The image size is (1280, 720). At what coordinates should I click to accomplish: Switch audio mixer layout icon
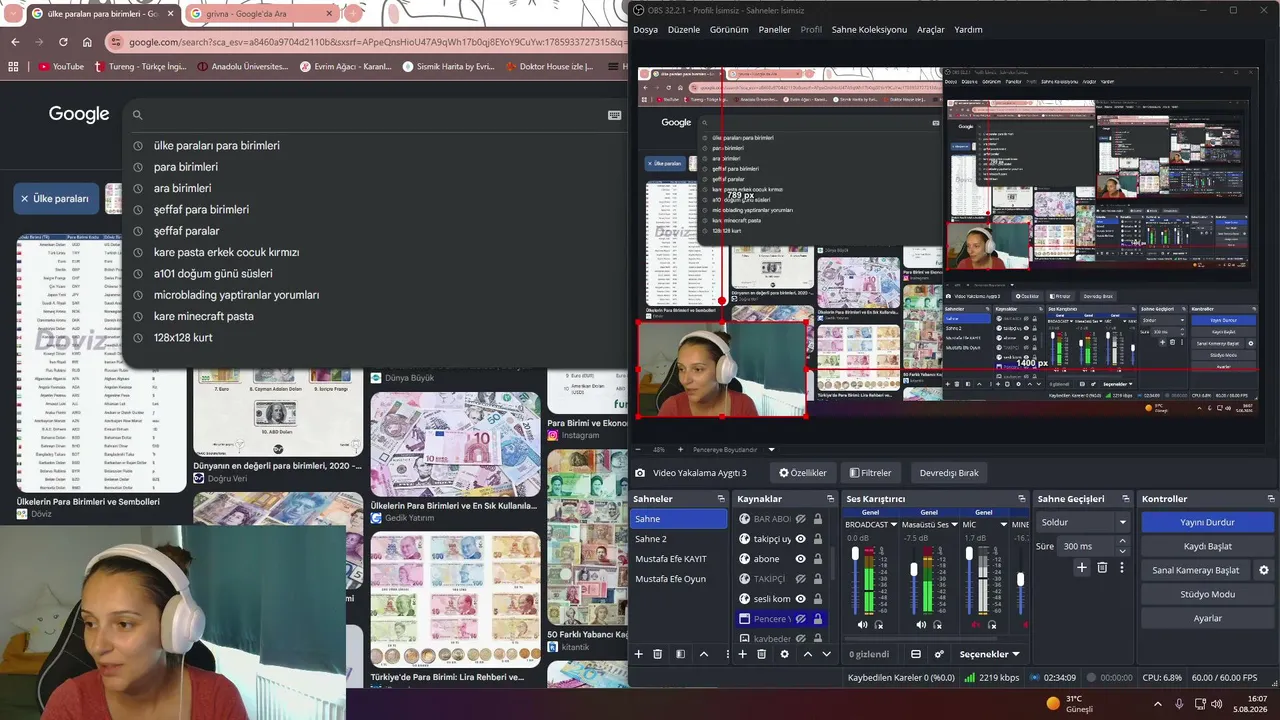pyautogui.click(x=915, y=654)
